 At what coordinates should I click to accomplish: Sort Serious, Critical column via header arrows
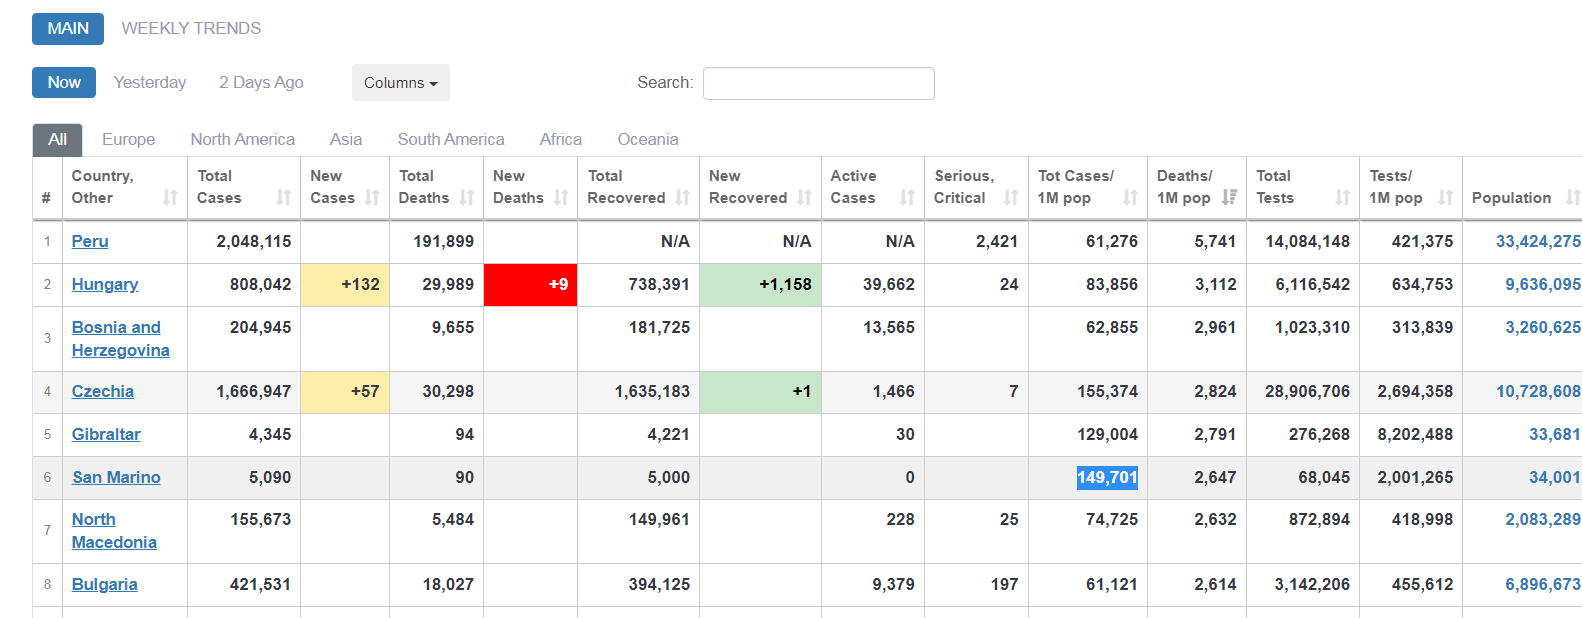[x=1011, y=198]
